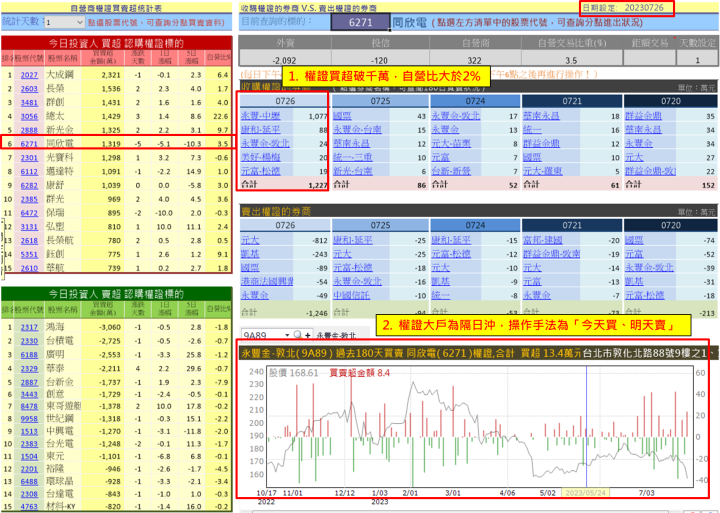Open stock code link 6271 同欣電

point(29,144)
